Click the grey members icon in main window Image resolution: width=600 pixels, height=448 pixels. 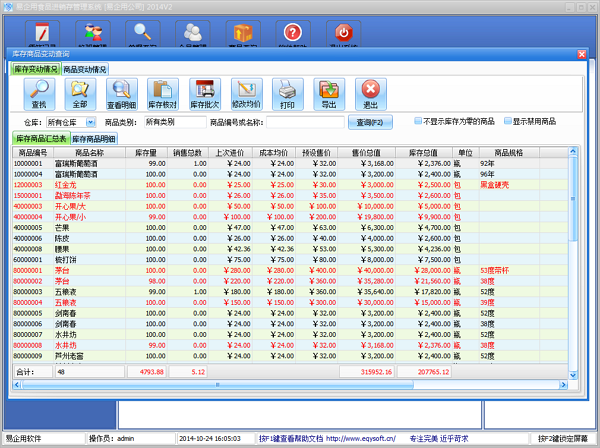pyautogui.click(x=193, y=34)
